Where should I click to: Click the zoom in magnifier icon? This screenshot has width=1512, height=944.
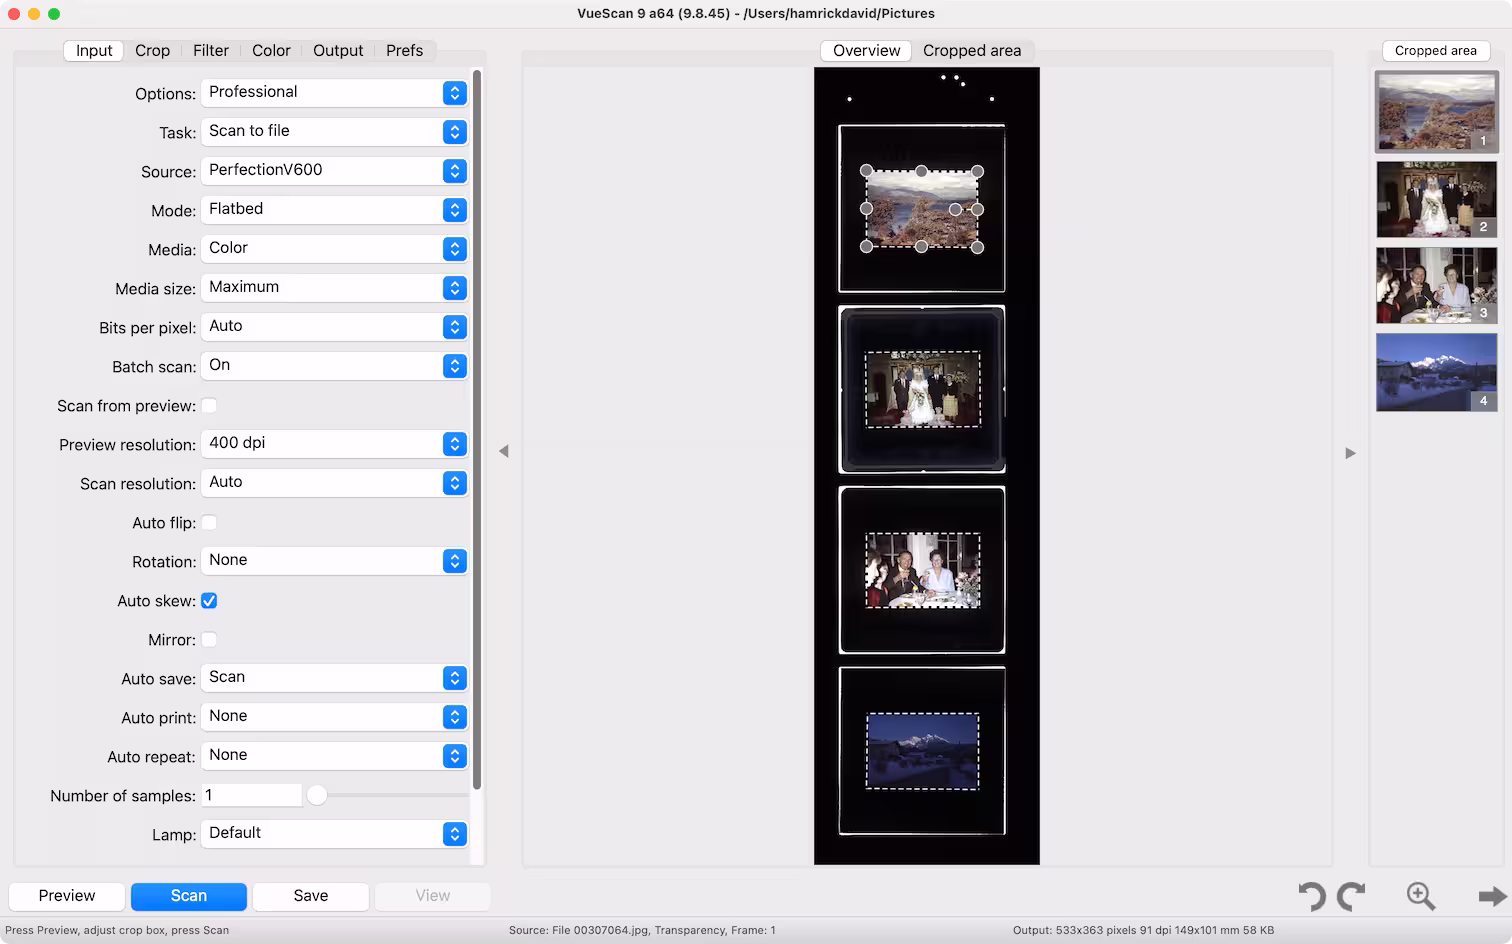(1420, 896)
